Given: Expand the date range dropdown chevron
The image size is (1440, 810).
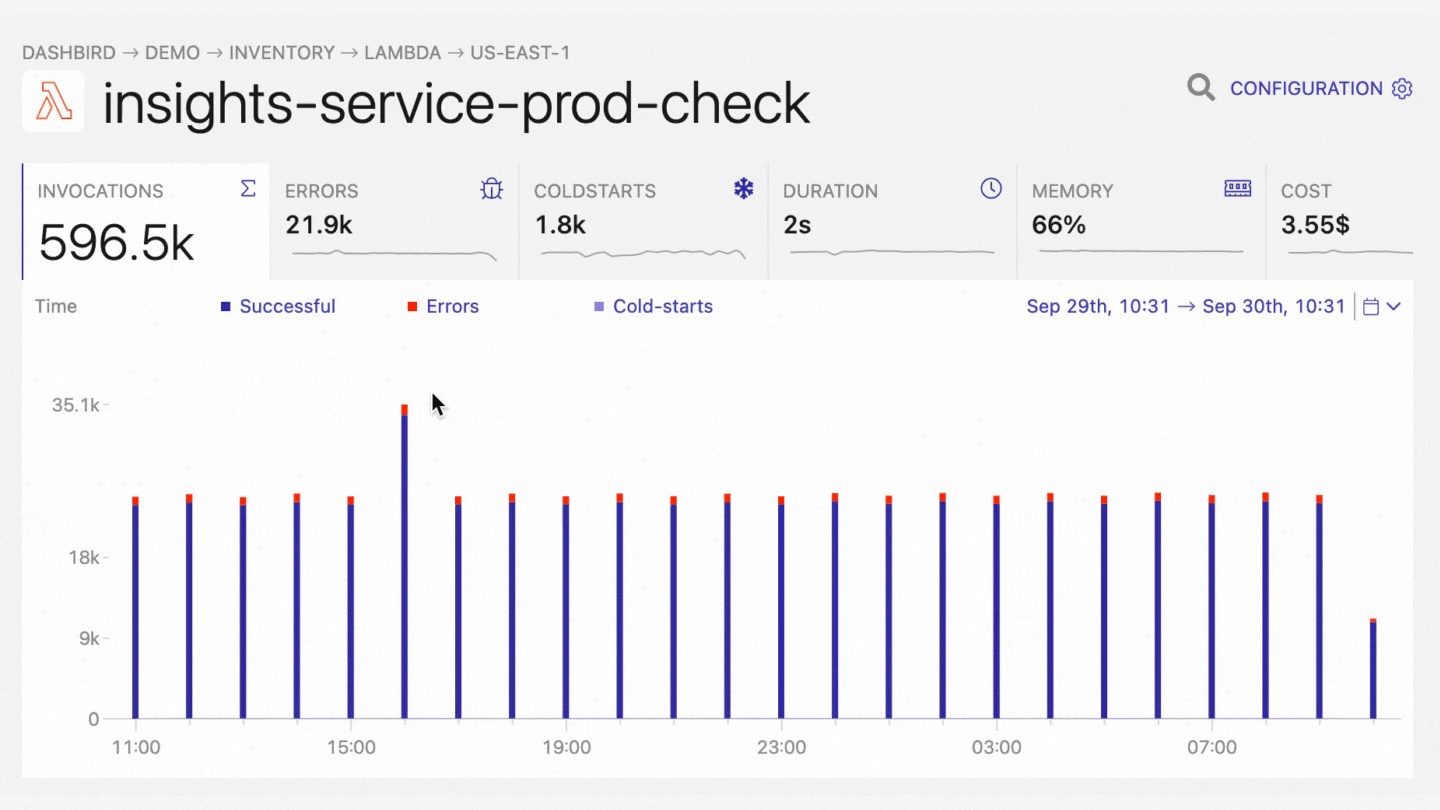Looking at the screenshot, I should 1394,306.
